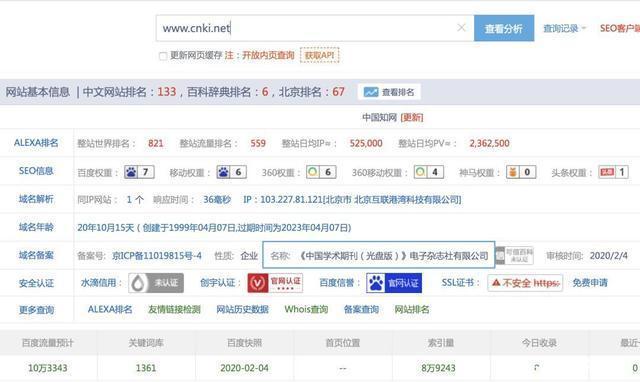Click the 360移动权重 icon showing 4
The width and height of the screenshot is (640, 382).
pyautogui.click(x=429, y=172)
